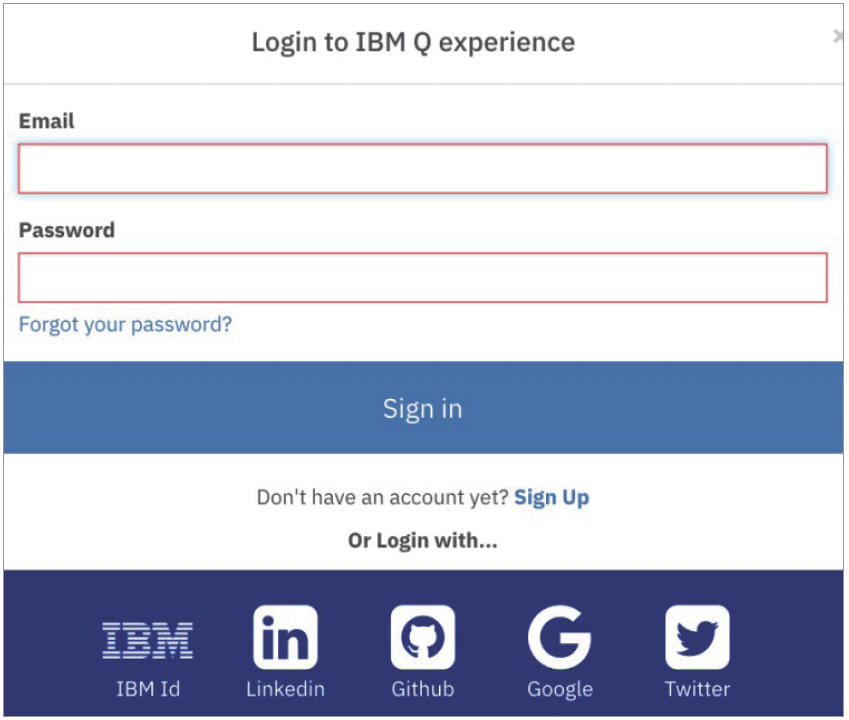Open the Forgot your password link

tap(125, 325)
